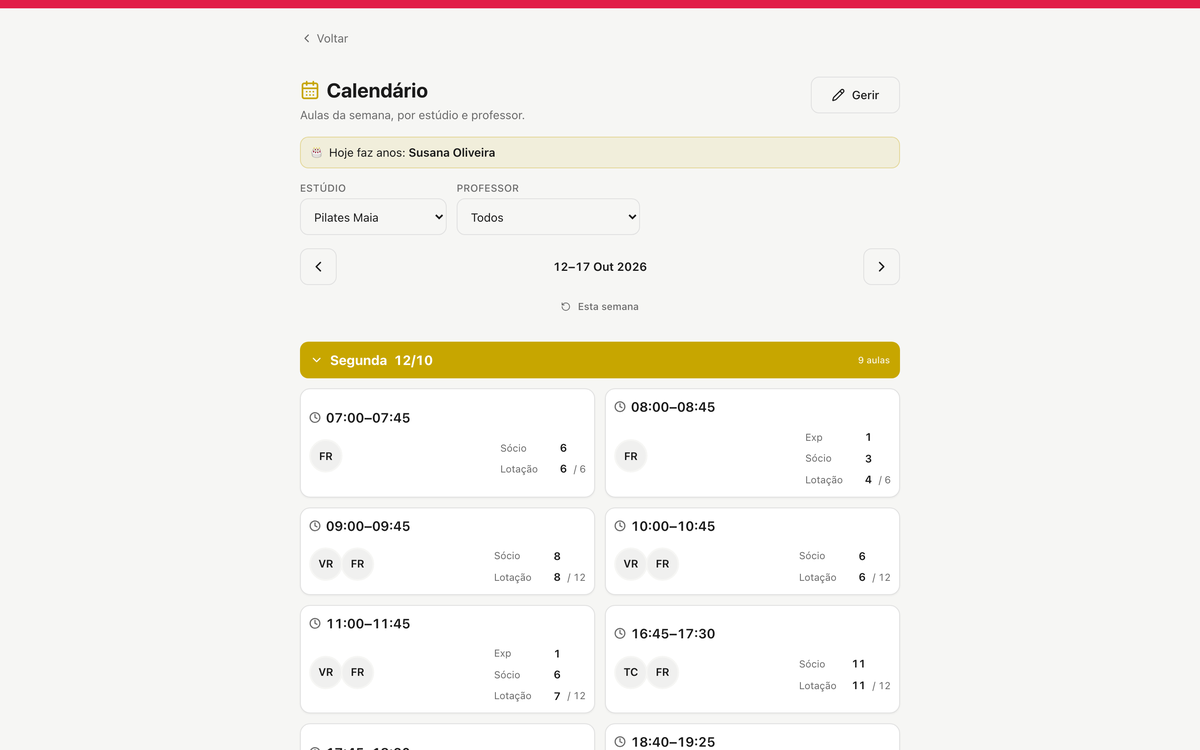Click the Voltar back link
This screenshot has height=750, width=1200.
click(x=325, y=39)
